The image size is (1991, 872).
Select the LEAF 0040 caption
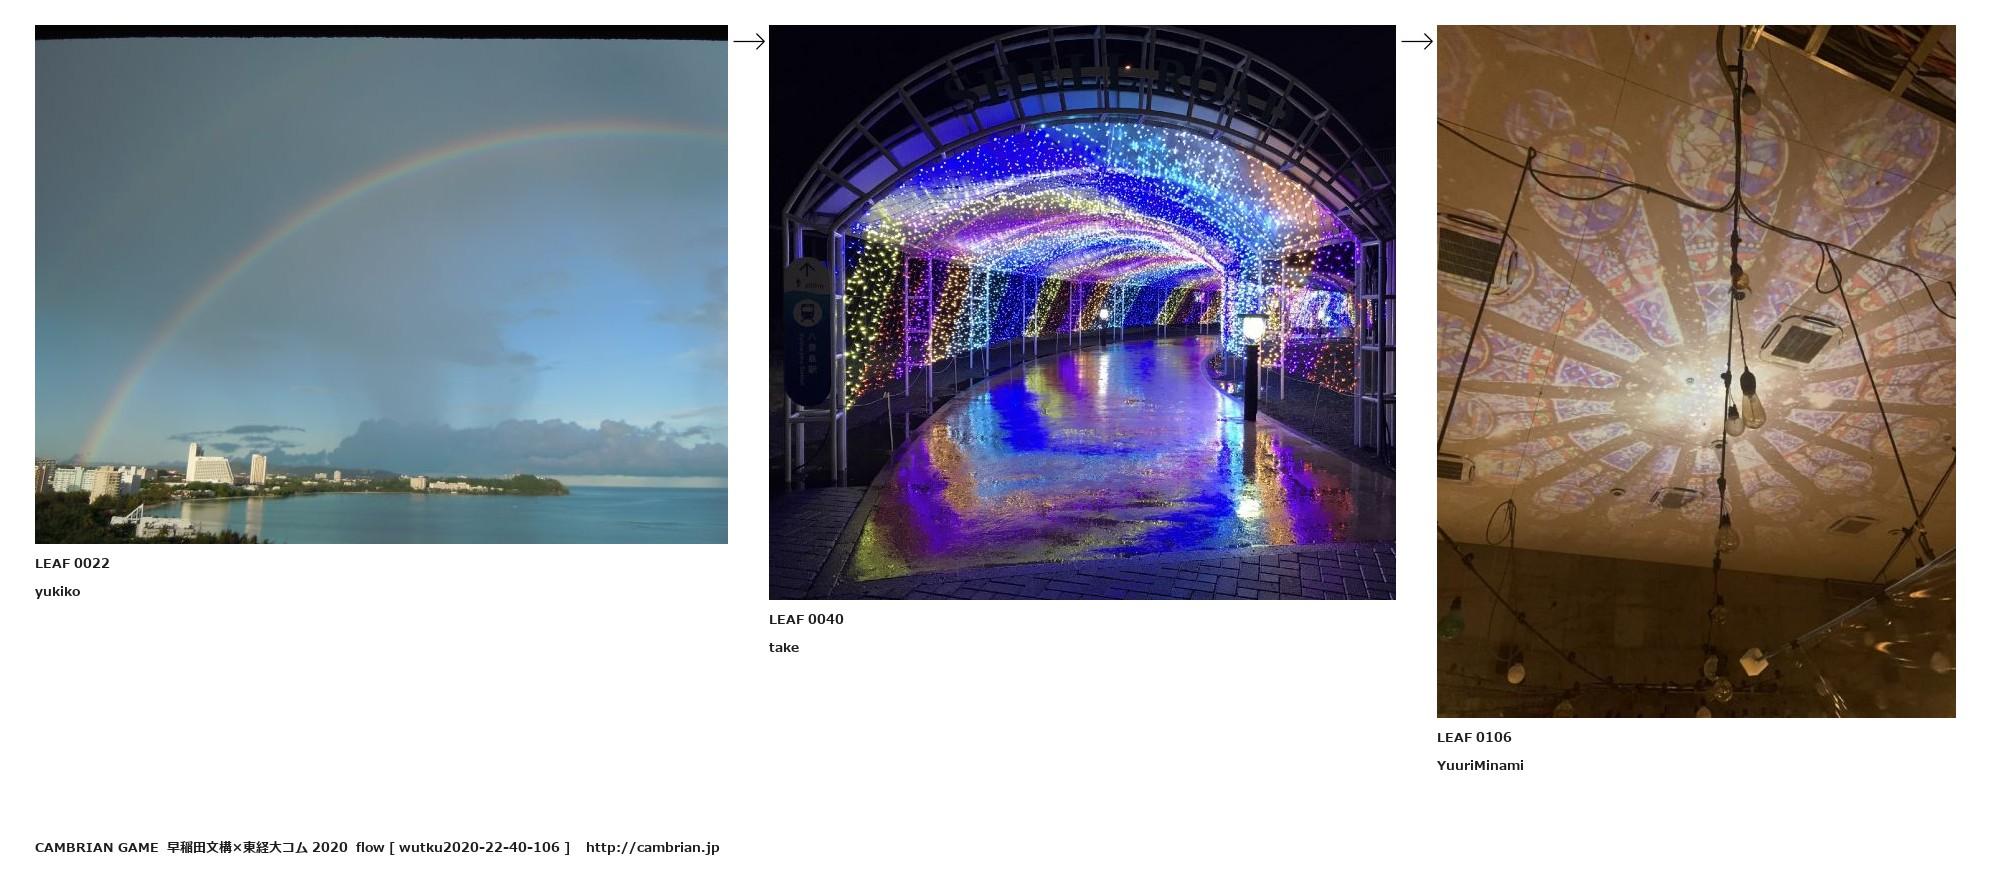(x=806, y=619)
